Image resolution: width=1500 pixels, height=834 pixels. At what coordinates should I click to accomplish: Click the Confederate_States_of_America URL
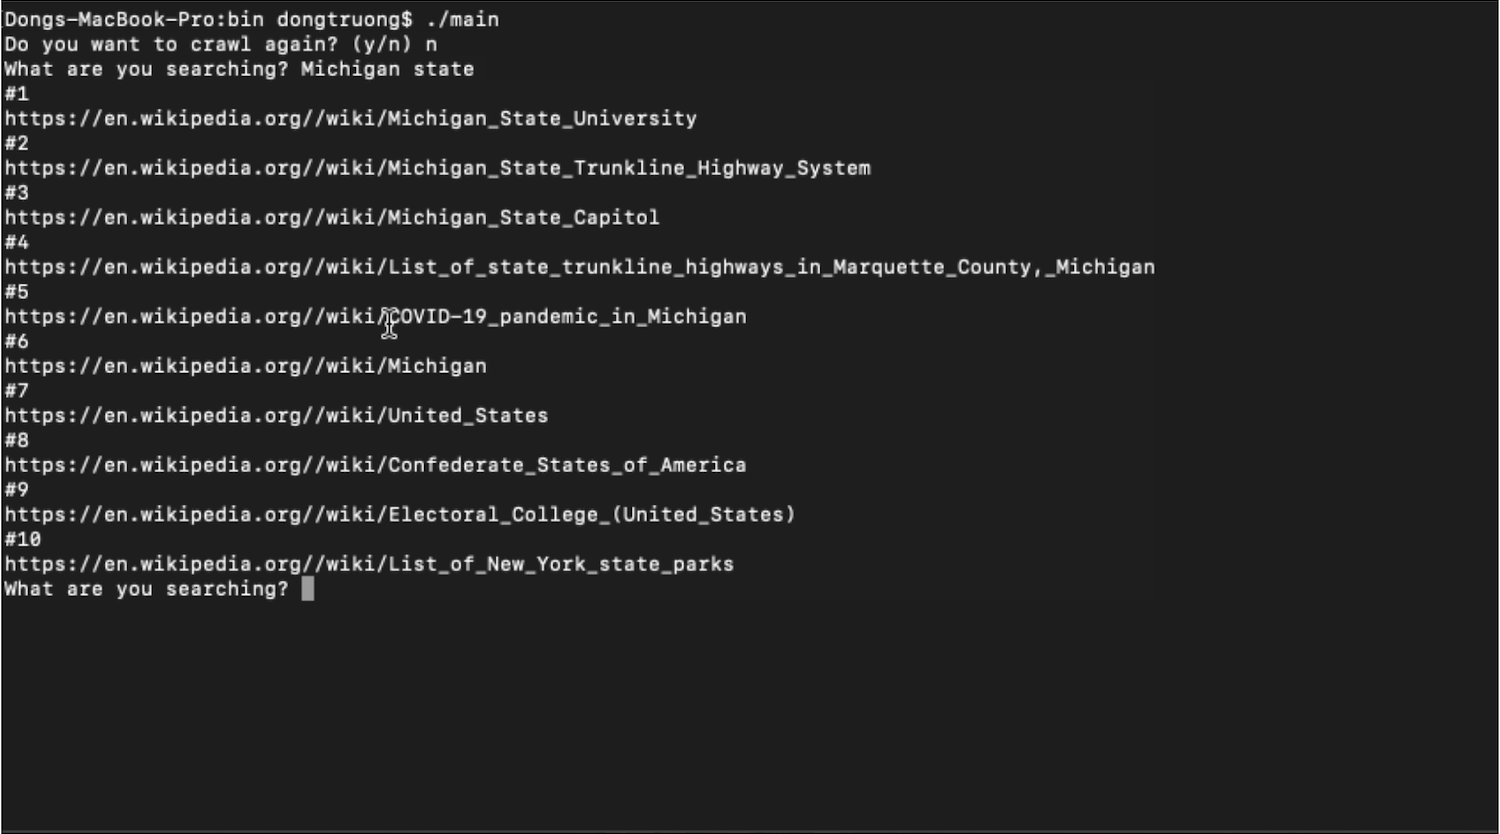(x=375, y=465)
